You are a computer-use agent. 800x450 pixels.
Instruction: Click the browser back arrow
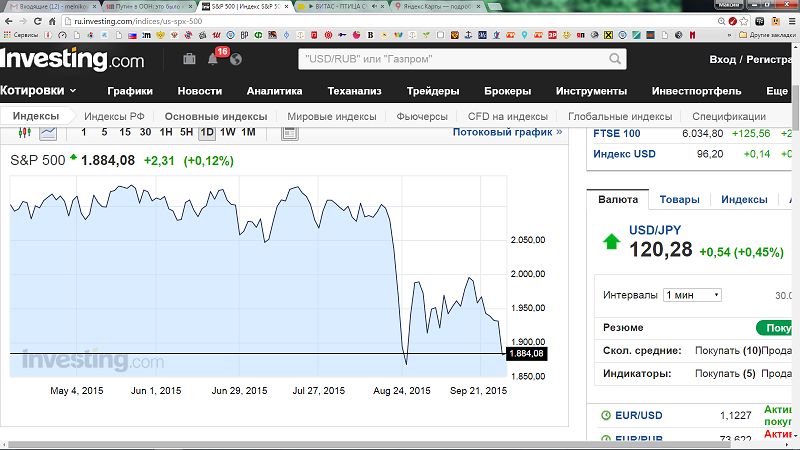click(x=9, y=21)
